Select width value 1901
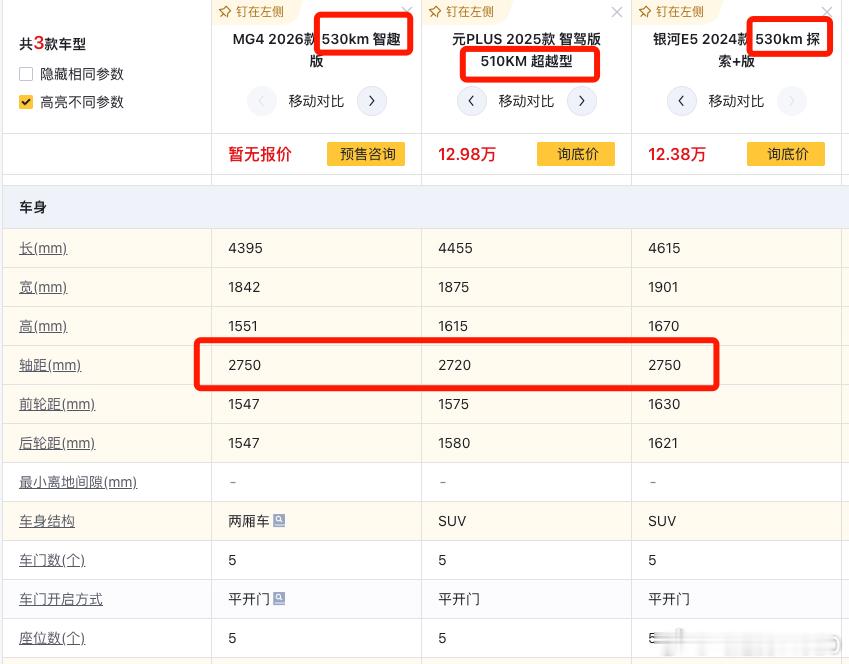The width and height of the screenshot is (849, 664). (x=663, y=288)
